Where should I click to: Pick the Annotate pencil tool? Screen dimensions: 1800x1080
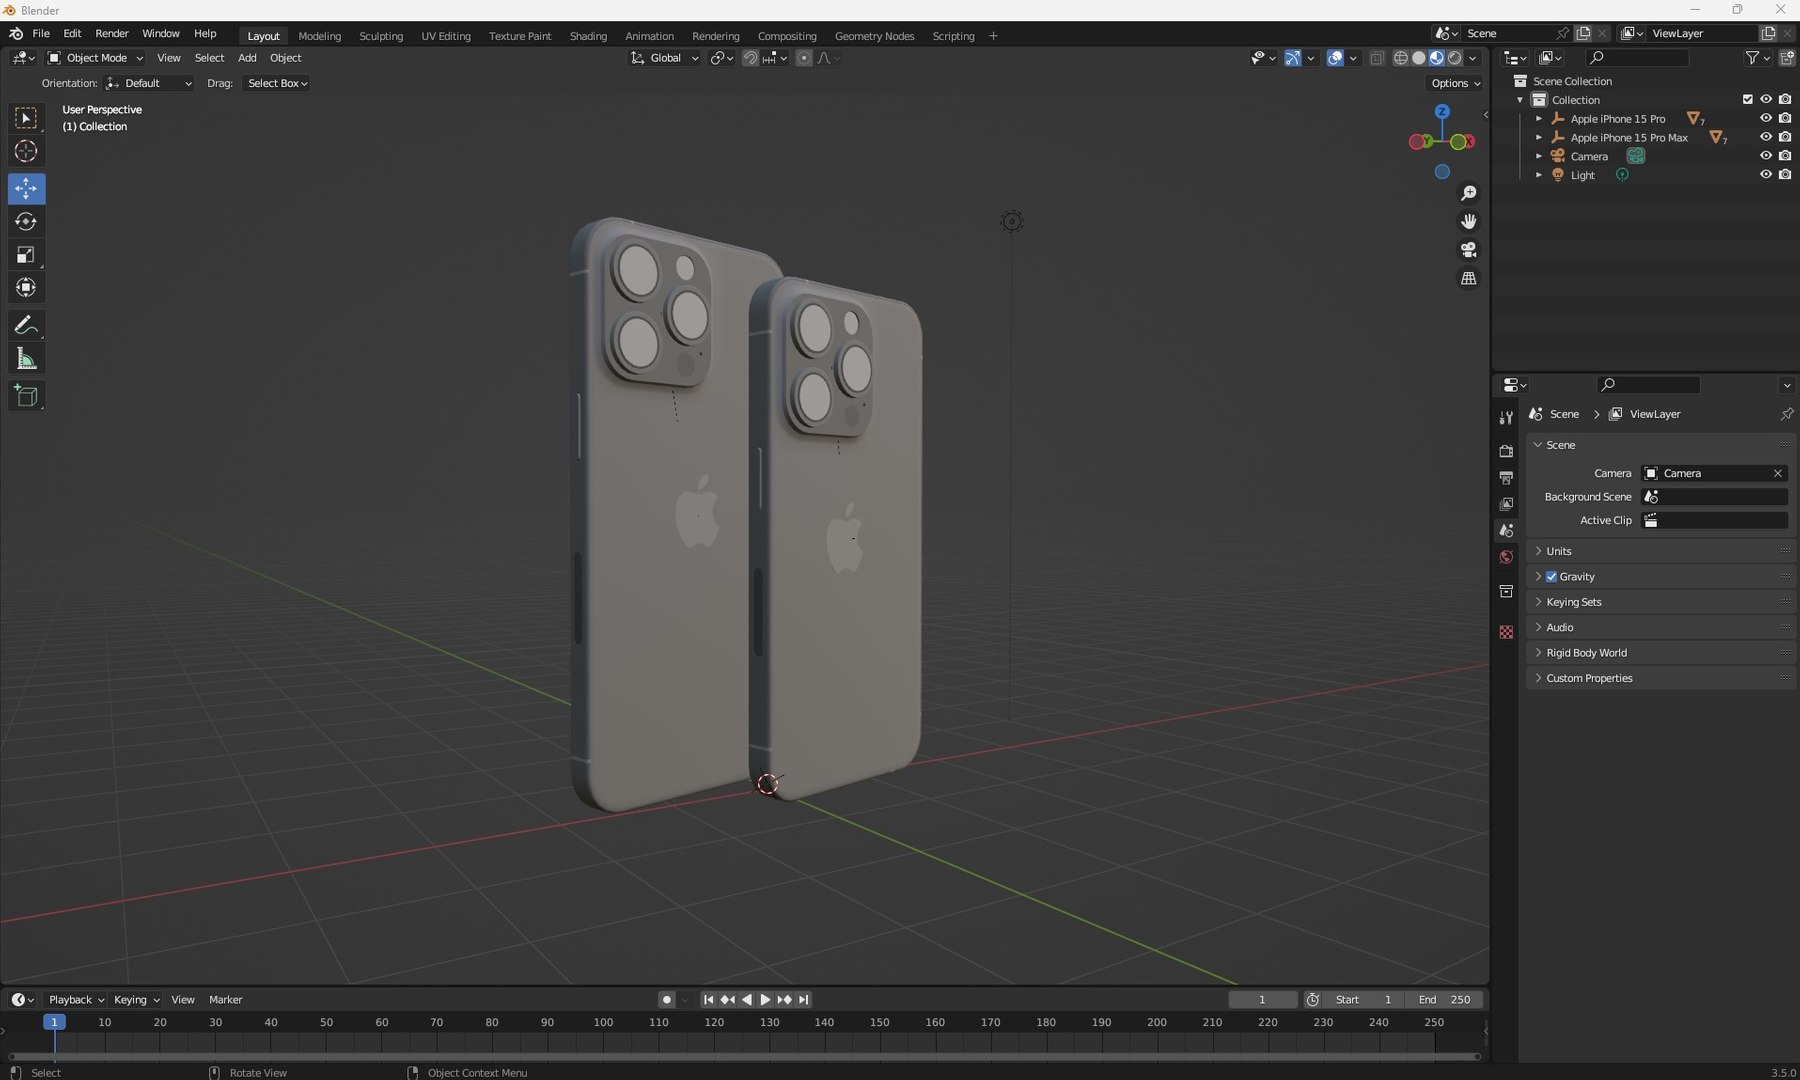coord(26,325)
